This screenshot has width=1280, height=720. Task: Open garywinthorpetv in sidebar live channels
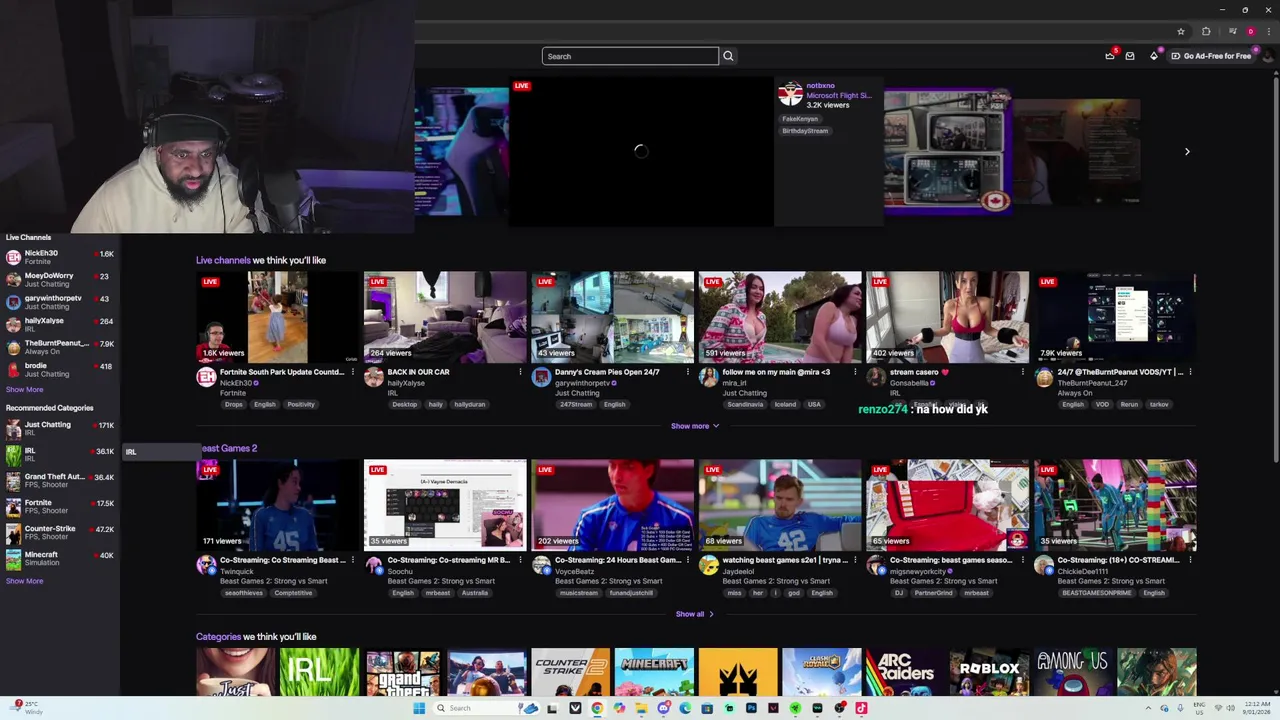point(59,302)
